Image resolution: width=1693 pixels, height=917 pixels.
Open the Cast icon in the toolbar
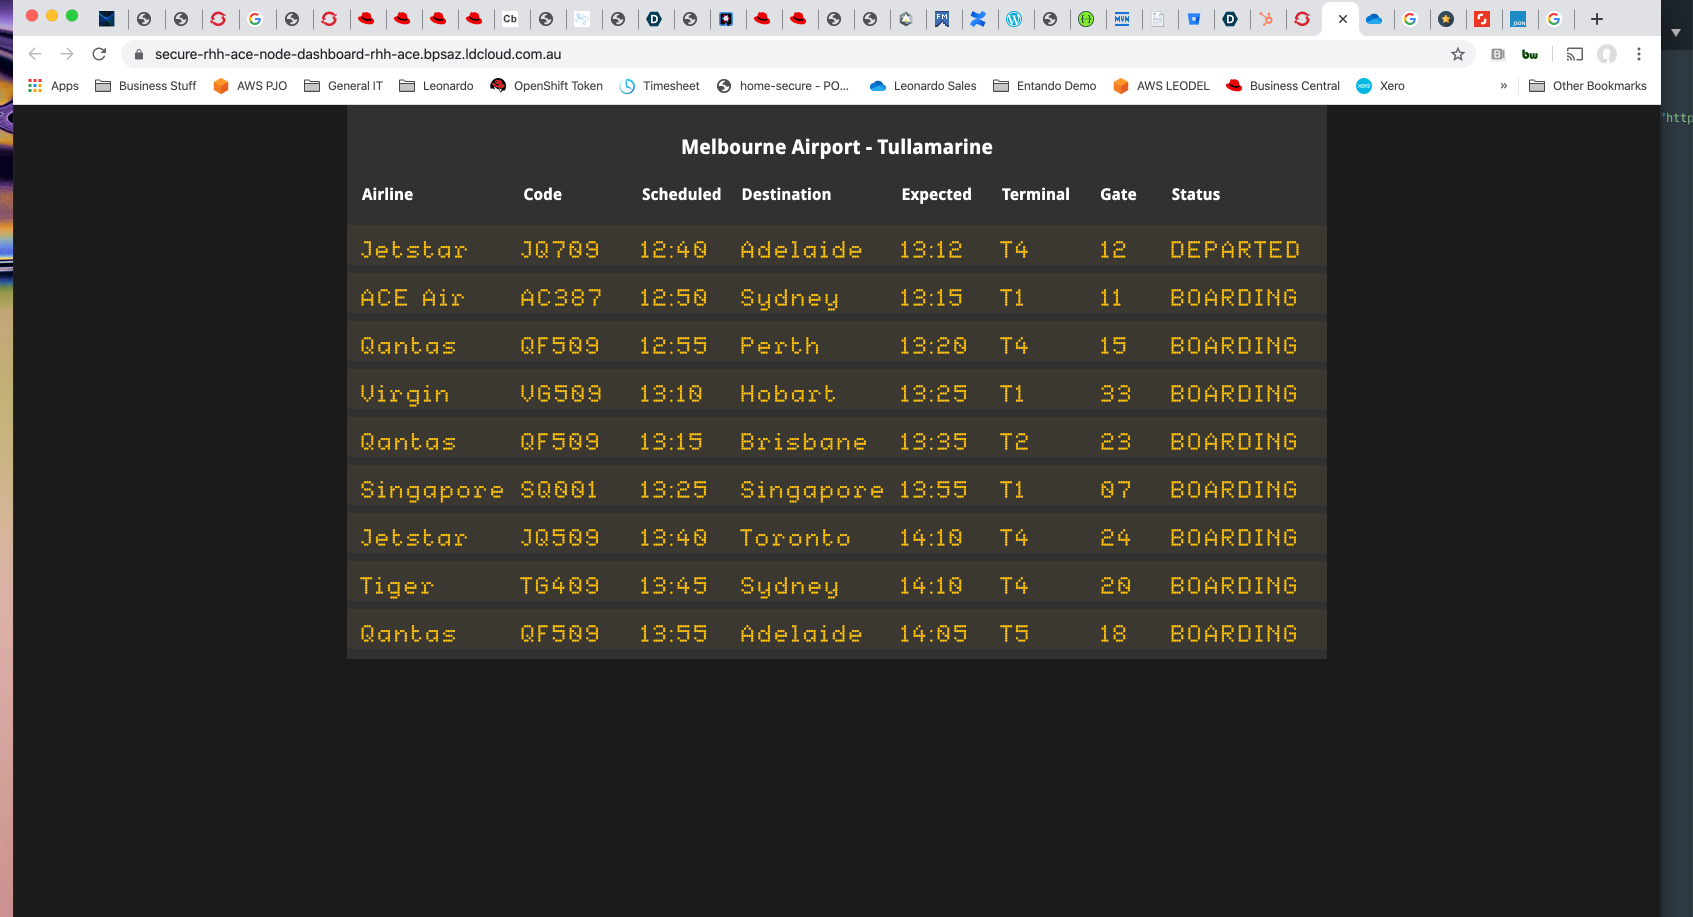1575,54
